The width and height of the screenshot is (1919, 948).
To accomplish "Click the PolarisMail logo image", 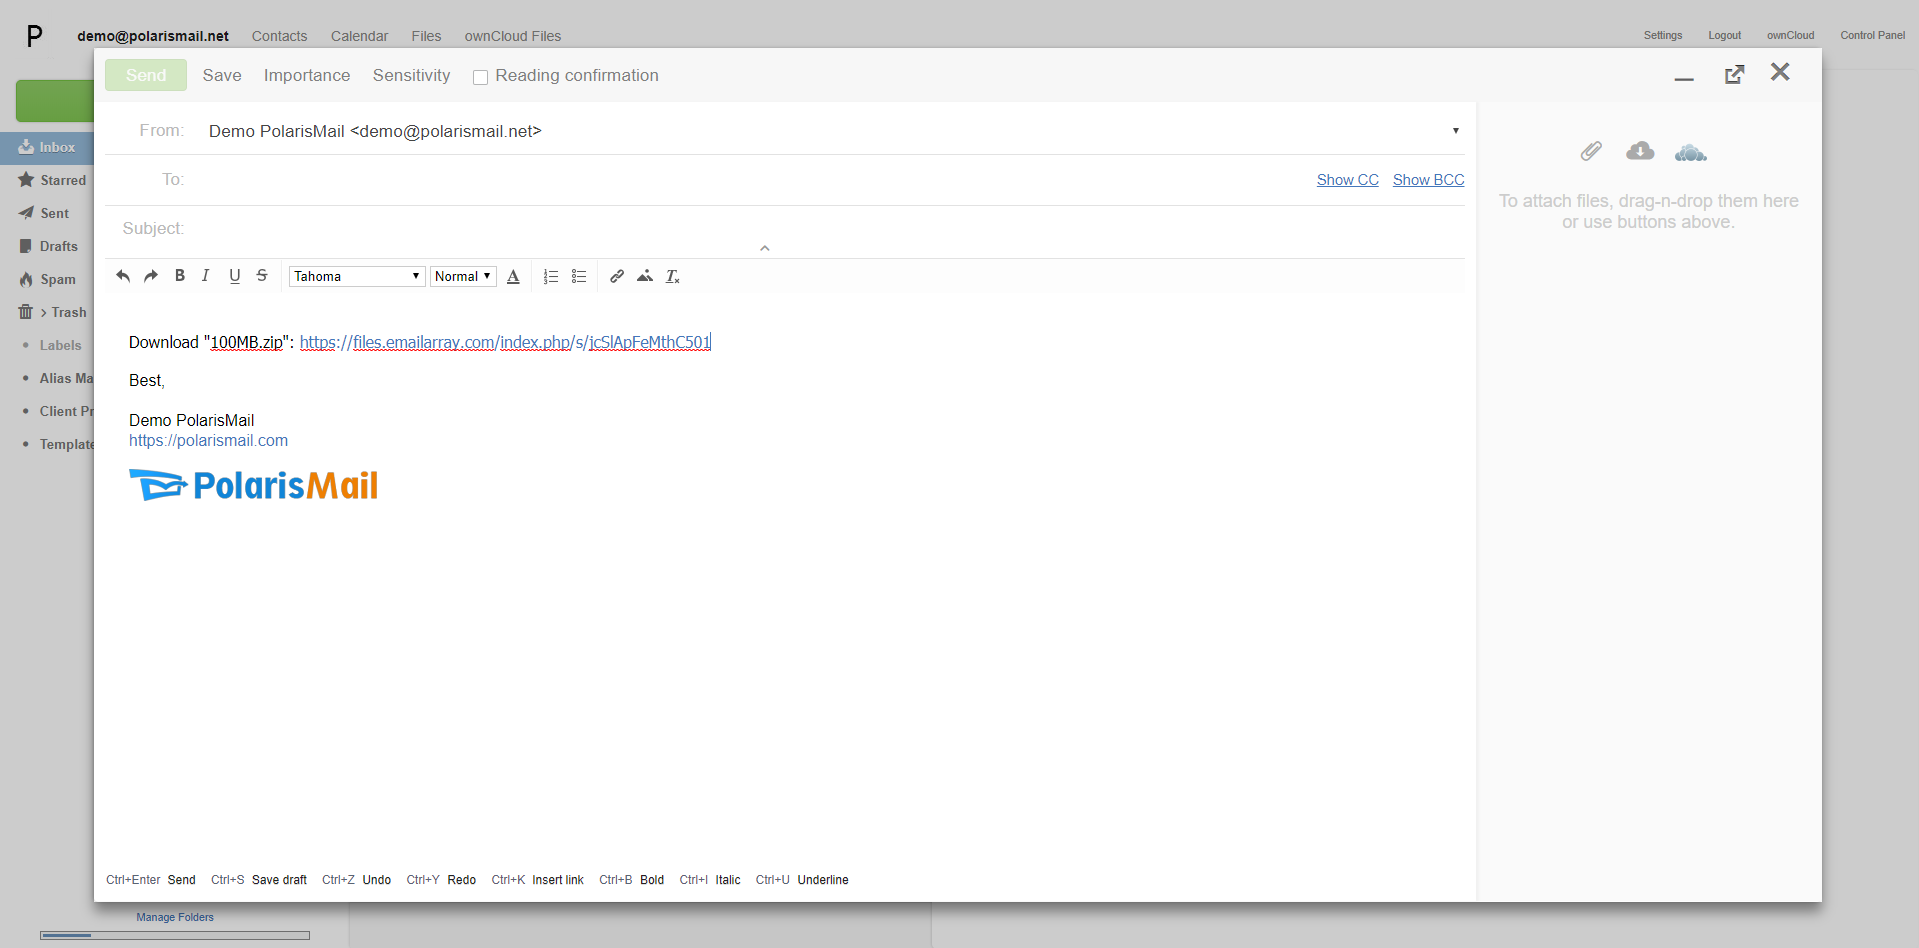I will [253, 485].
